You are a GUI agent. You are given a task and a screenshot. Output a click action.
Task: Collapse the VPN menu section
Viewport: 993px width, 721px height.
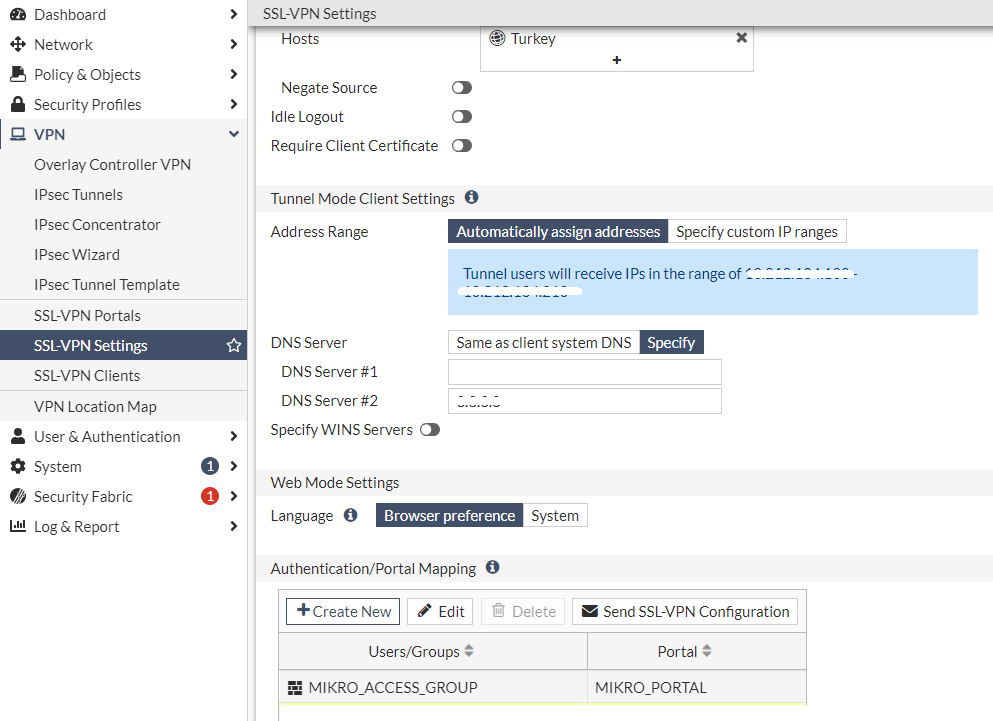tap(233, 135)
